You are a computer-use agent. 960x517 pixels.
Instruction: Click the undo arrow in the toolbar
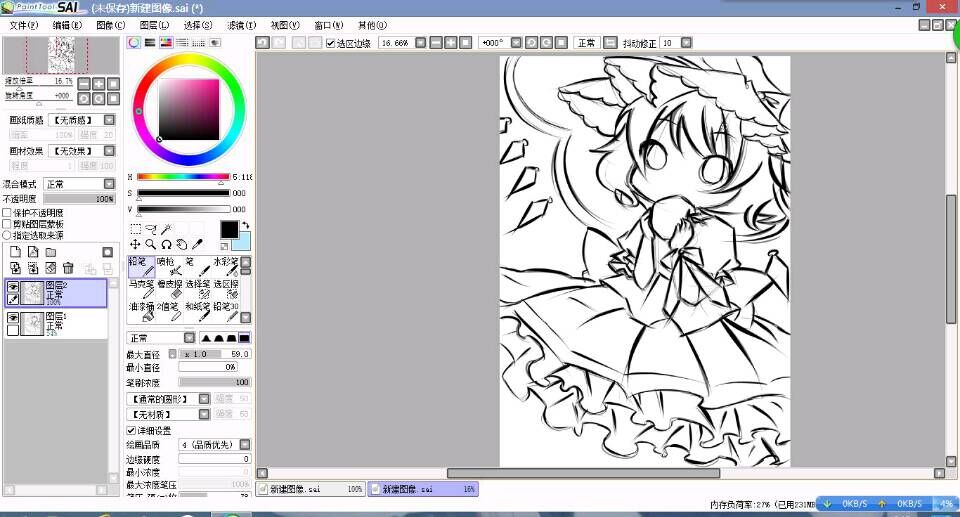(262, 43)
